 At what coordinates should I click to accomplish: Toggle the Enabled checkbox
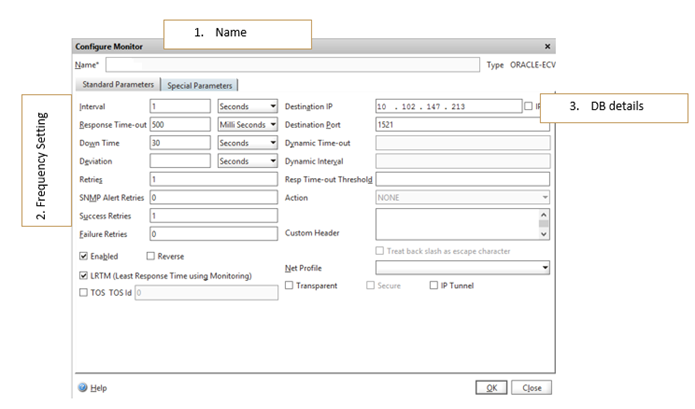click(84, 256)
